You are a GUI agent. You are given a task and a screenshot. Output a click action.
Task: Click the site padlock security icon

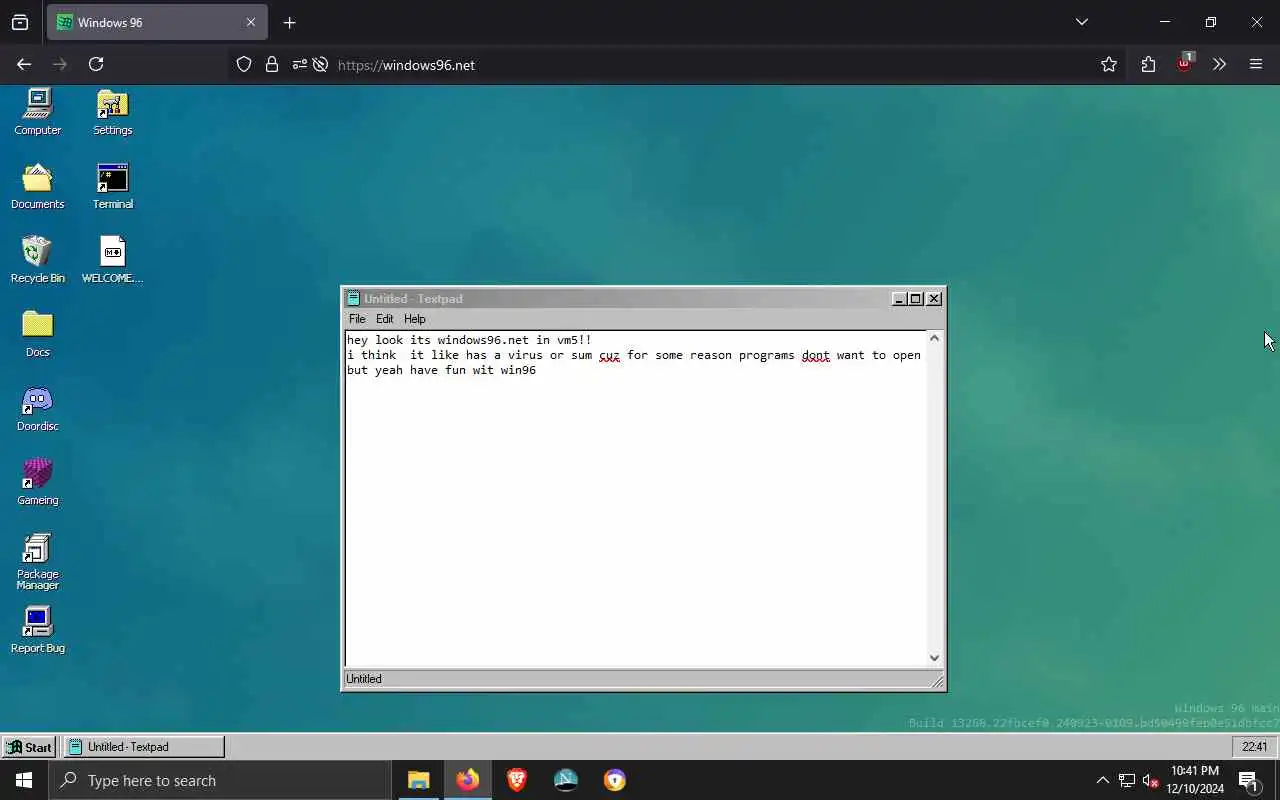point(271,64)
